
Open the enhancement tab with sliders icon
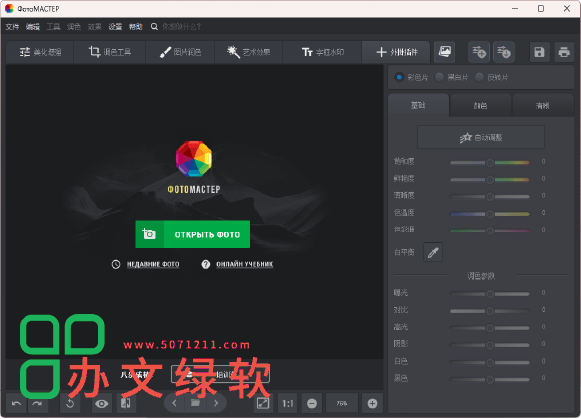pos(40,52)
